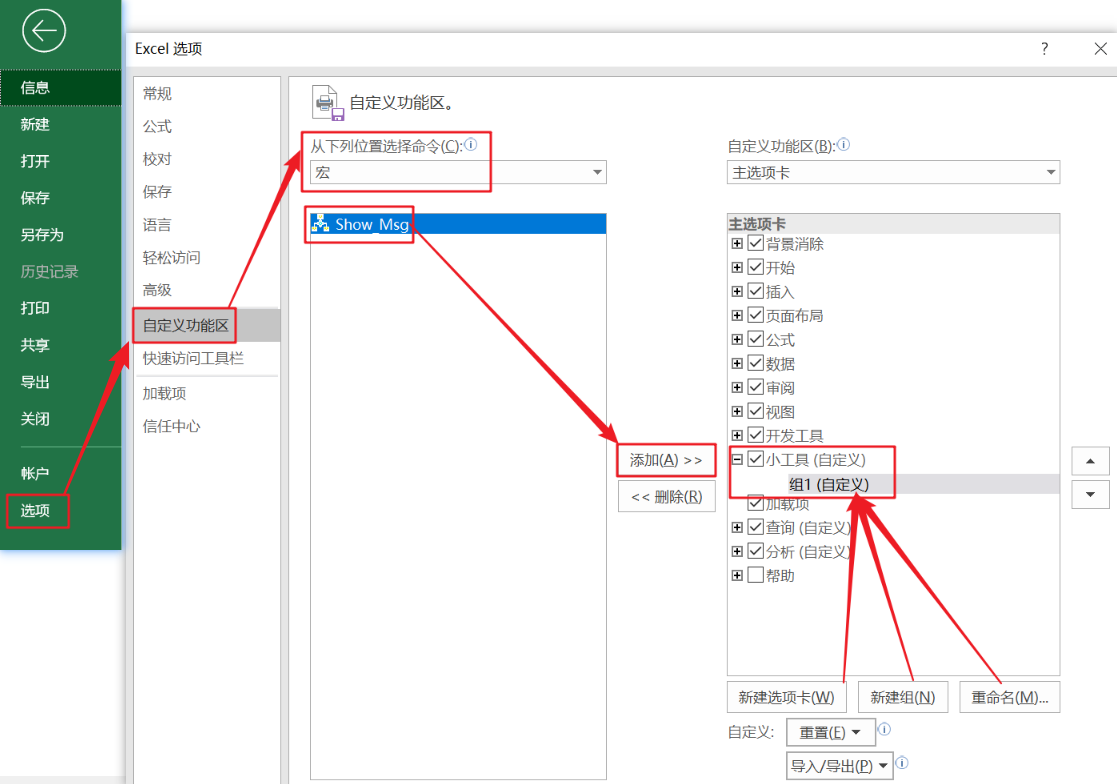This screenshot has width=1117, height=784.
Task: Click 新建组(N) button
Action: pyautogui.click(x=903, y=697)
